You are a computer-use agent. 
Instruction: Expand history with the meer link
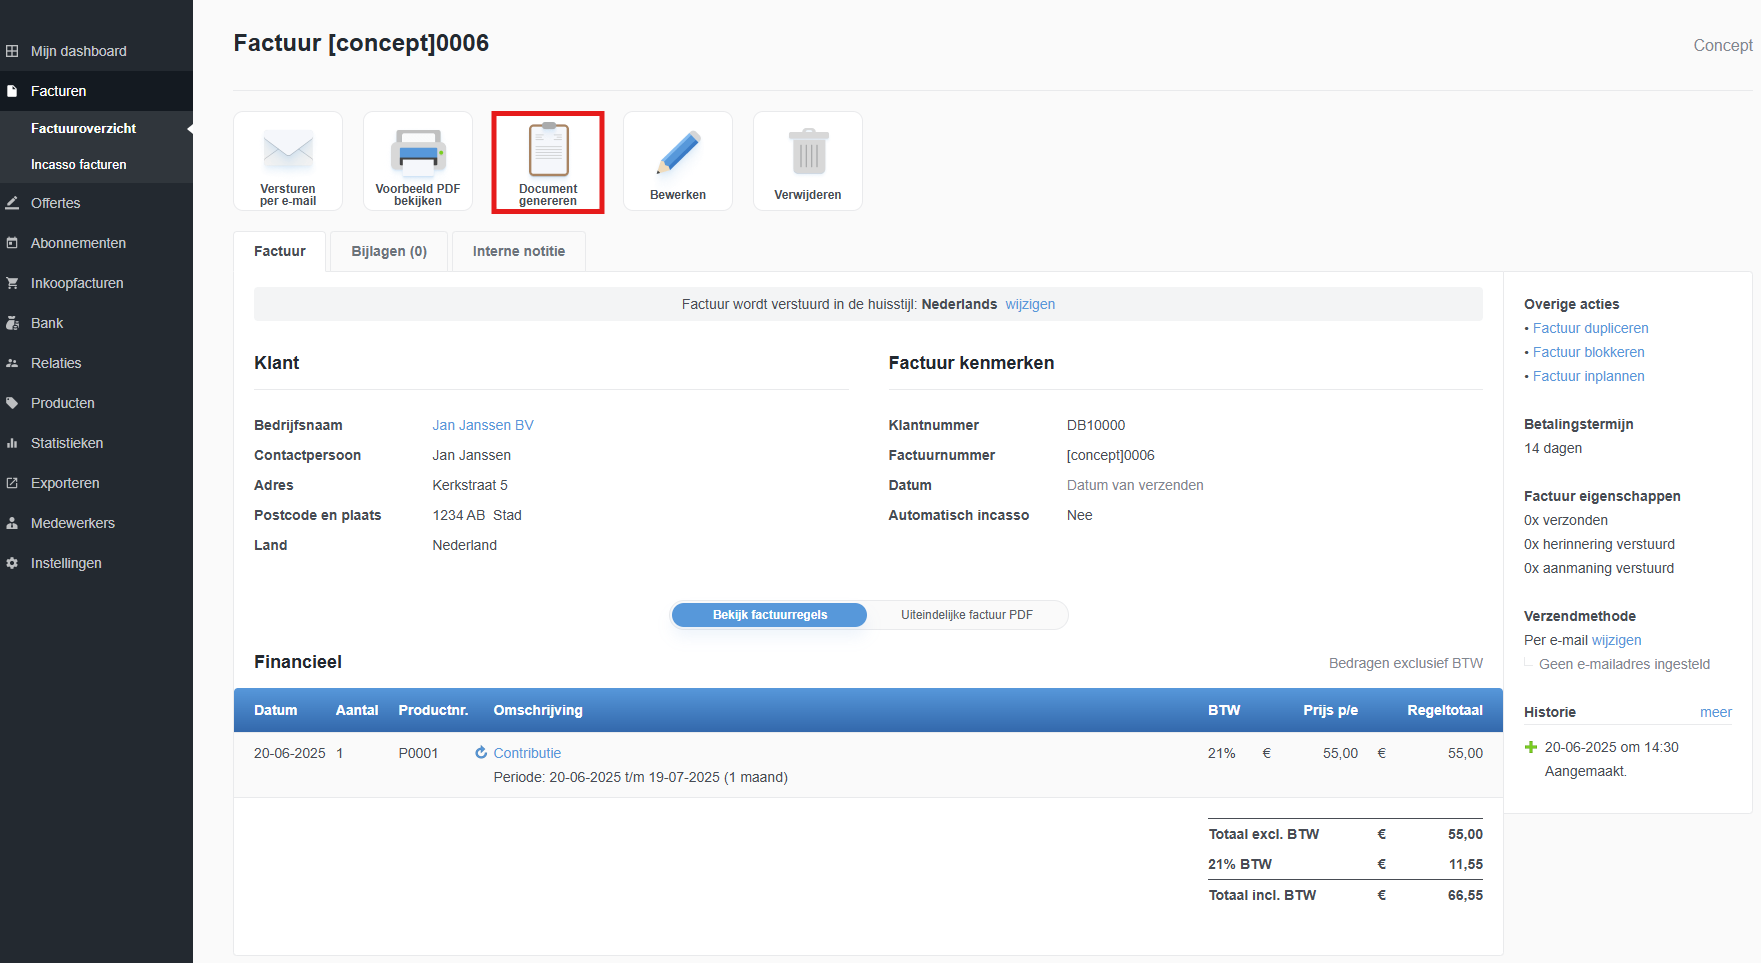pyautogui.click(x=1715, y=712)
